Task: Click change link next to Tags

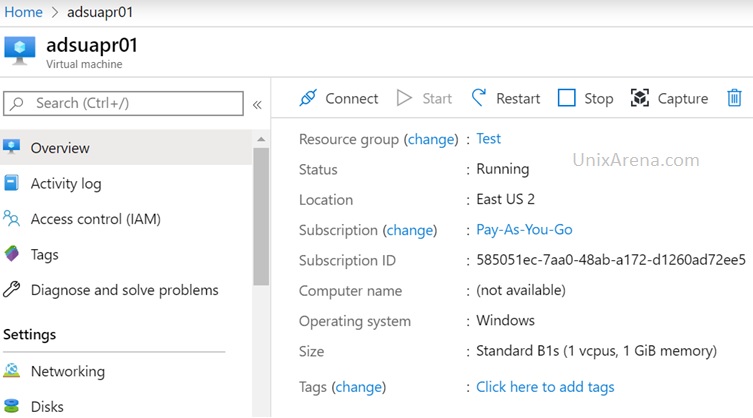Action: [x=358, y=387]
